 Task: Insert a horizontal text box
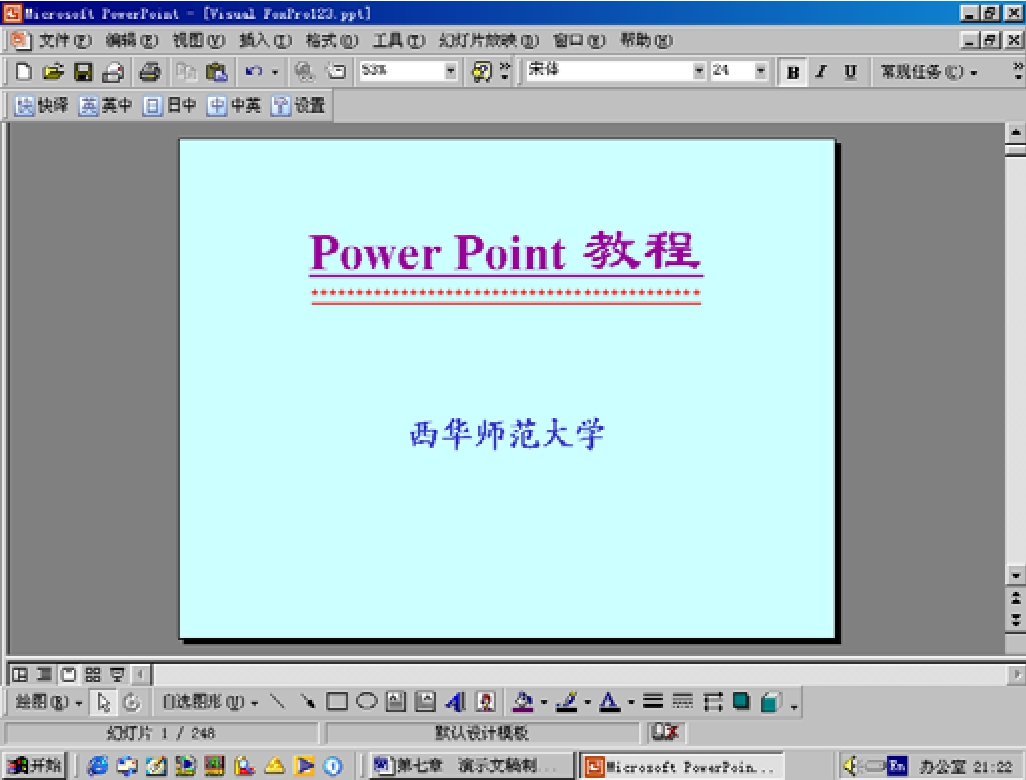(395, 702)
